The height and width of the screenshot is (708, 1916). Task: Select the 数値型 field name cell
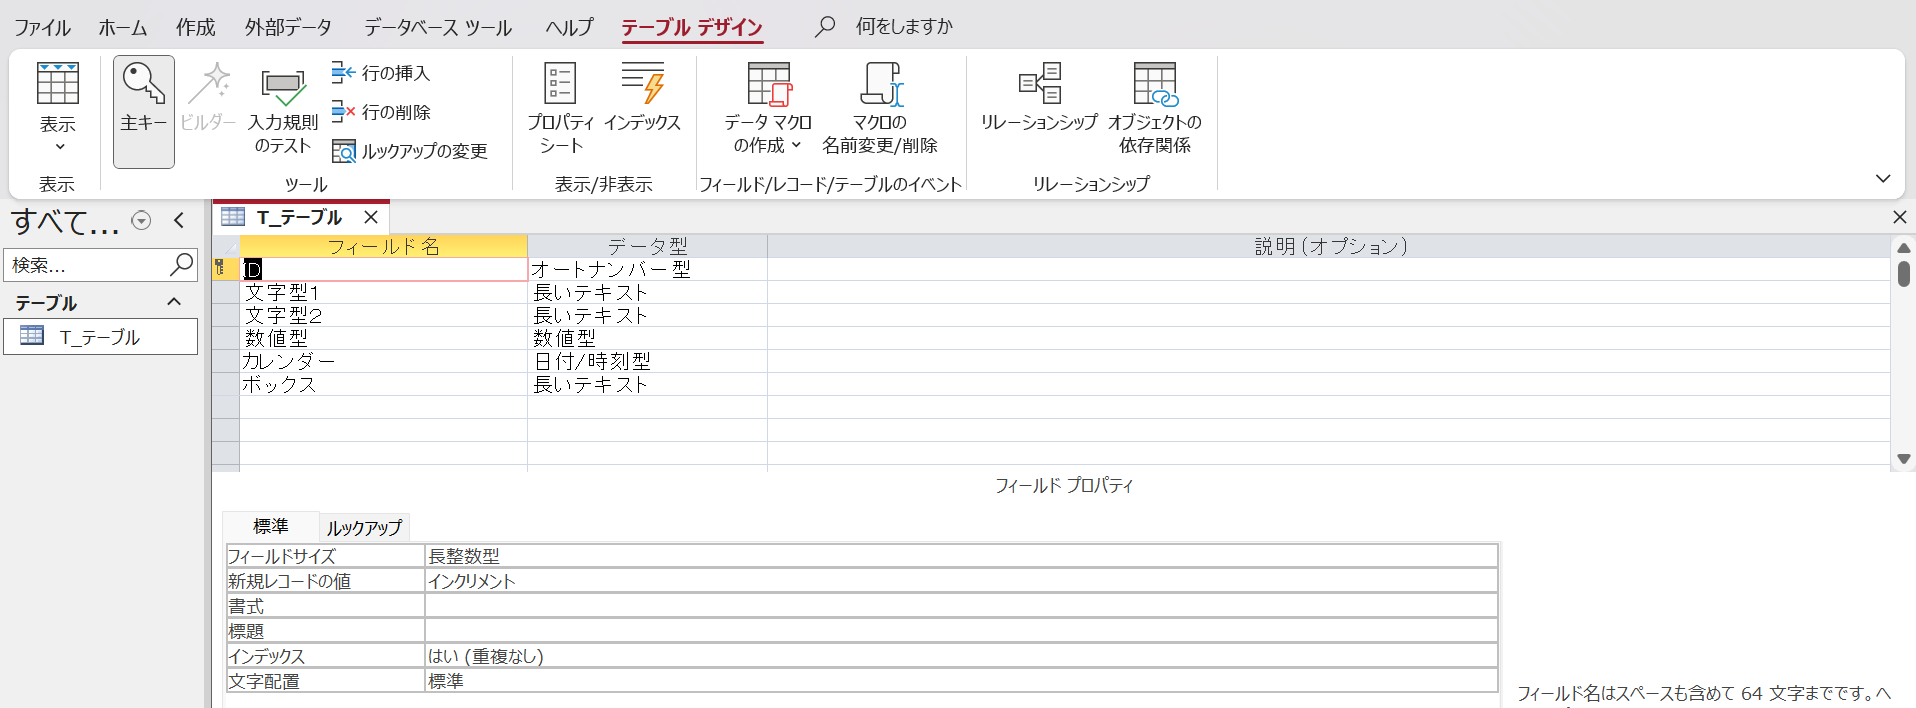pos(383,338)
